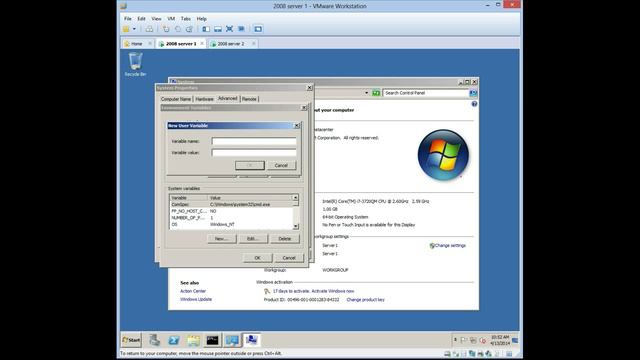Open the VM menu
Image resolution: width=640 pixels, height=360 pixels.
click(x=171, y=19)
